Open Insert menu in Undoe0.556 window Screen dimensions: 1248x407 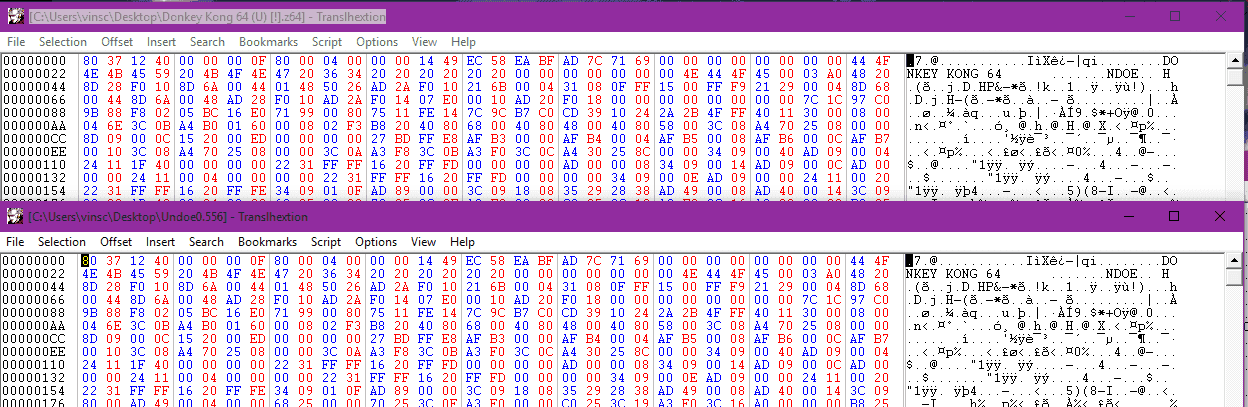tap(161, 242)
